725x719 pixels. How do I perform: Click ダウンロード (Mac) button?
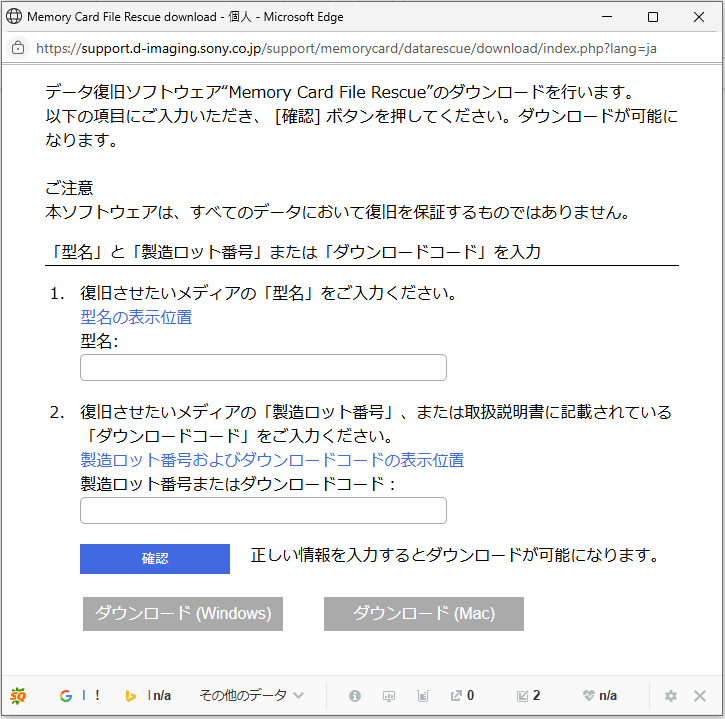coord(424,614)
